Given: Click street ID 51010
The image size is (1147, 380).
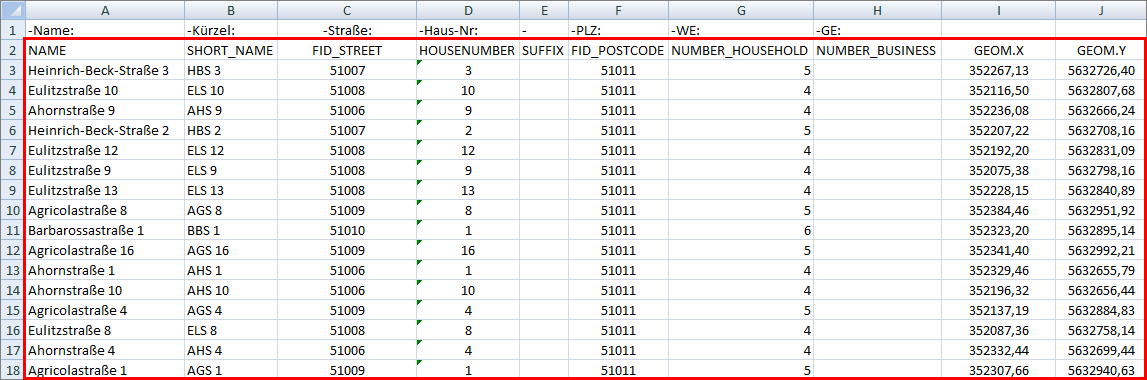Looking at the screenshot, I should (x=347, y=230).
